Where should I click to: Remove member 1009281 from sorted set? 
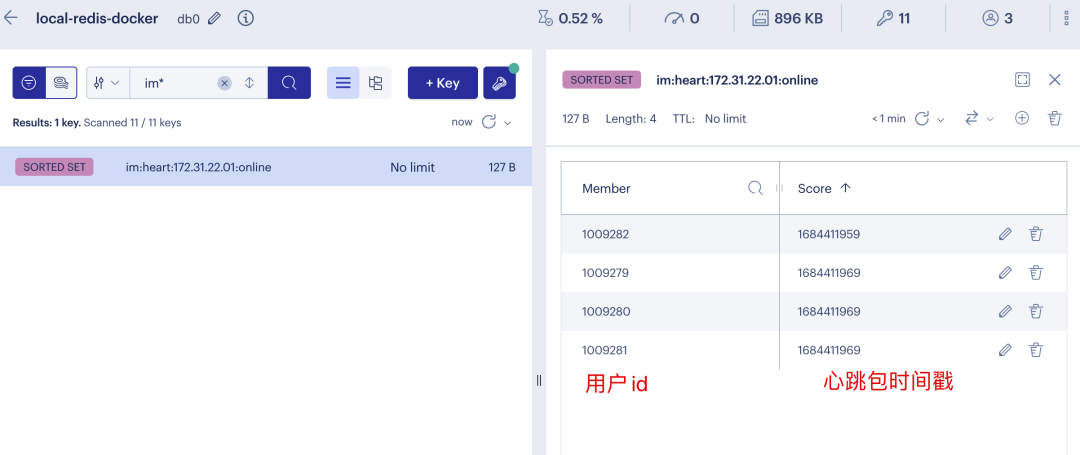tap(1036, 350)
